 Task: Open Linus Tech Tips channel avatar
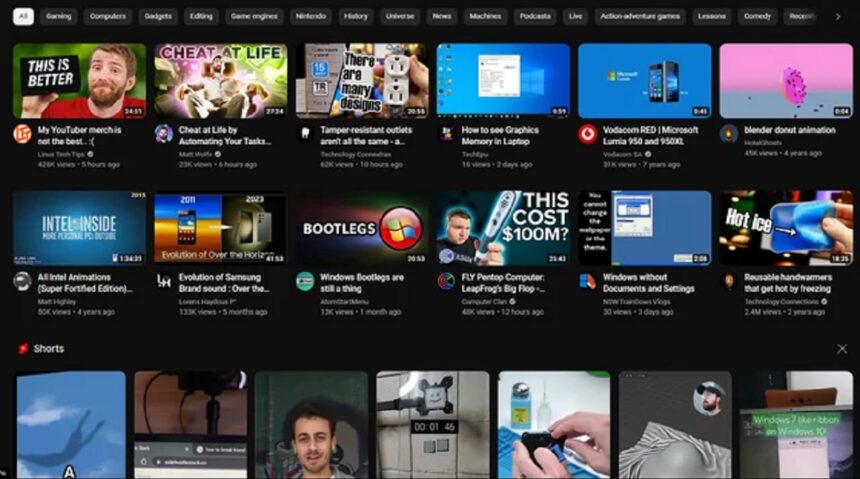[22, 134]
